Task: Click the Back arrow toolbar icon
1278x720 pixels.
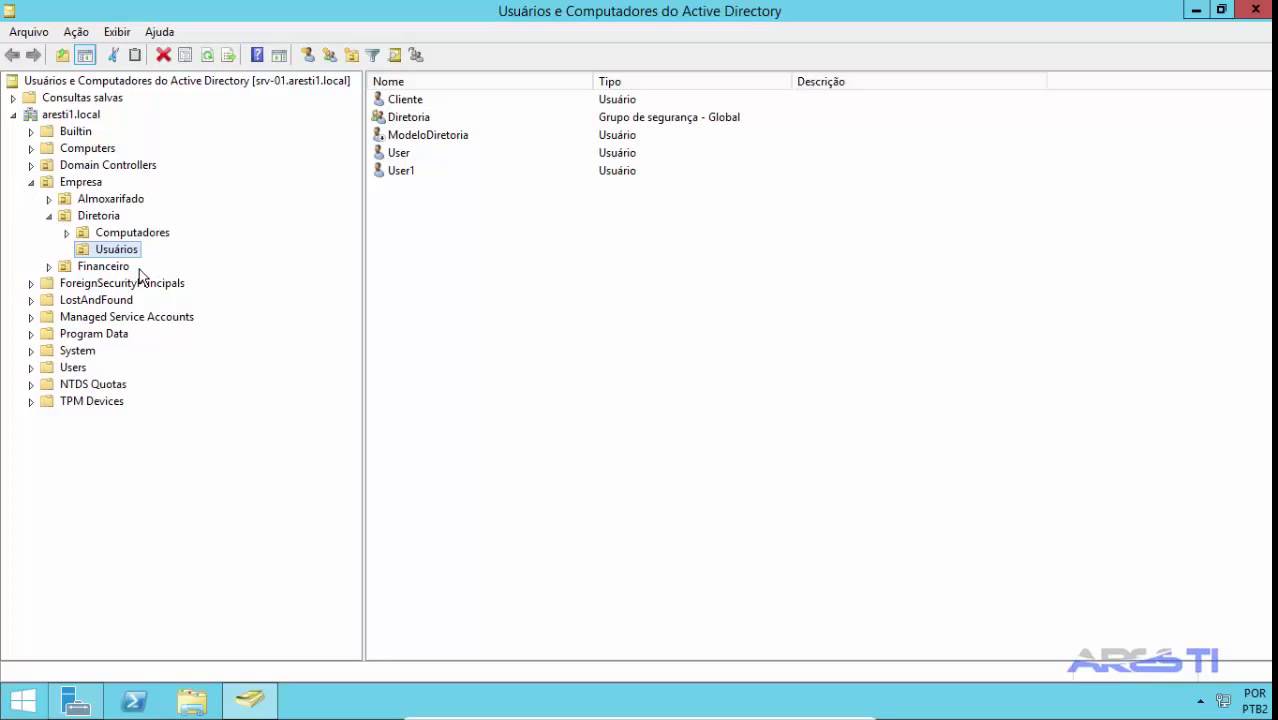Action: tap(12, 55)
